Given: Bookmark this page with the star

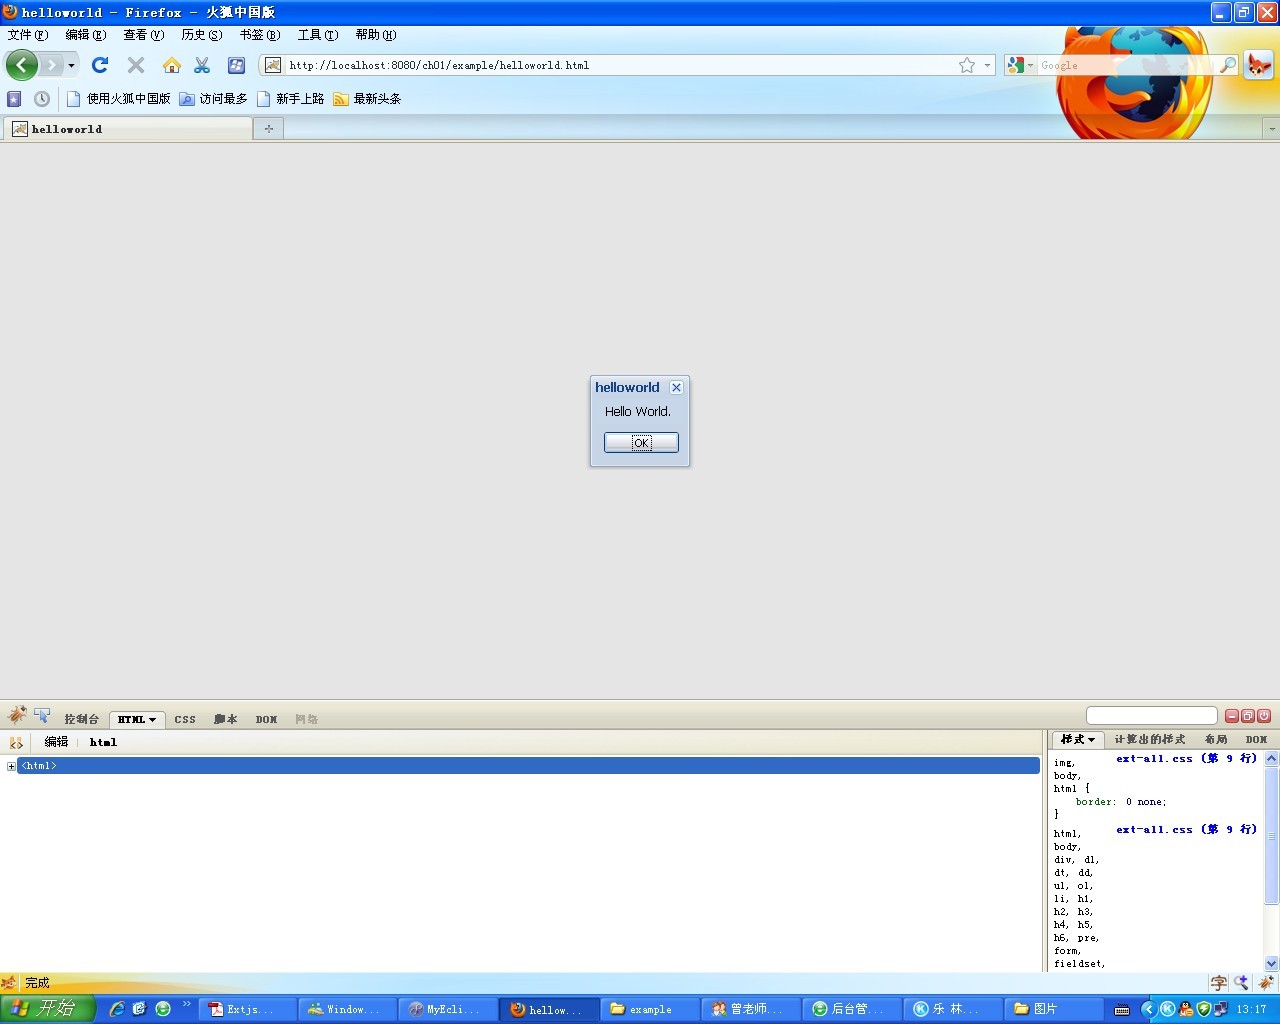Looking at the screenshot, I should coord(967,65).
